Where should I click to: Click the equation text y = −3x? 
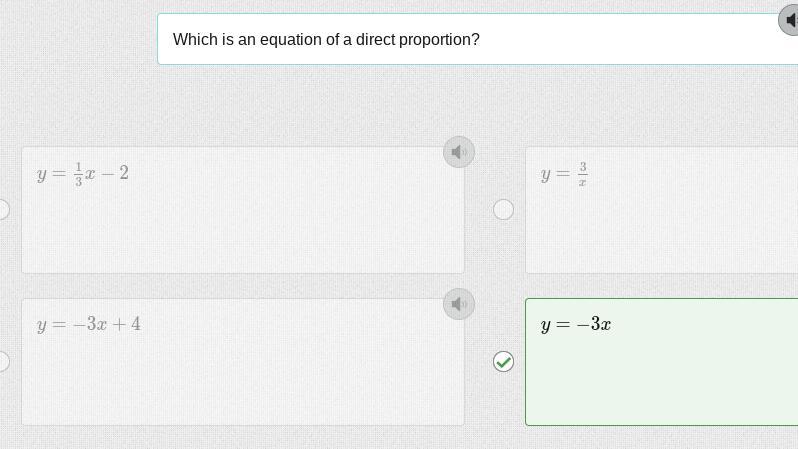[x=576, y=324]
